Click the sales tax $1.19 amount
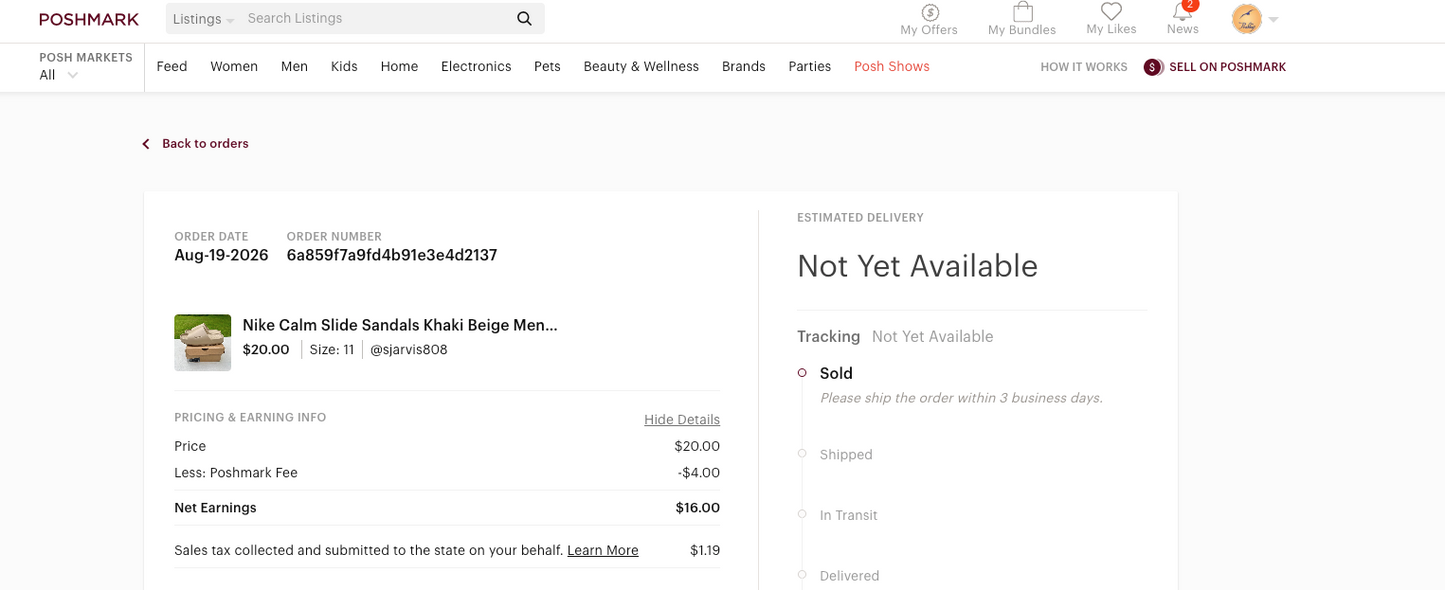This screenshot has height=590, width=1445. tap(705, 551)
